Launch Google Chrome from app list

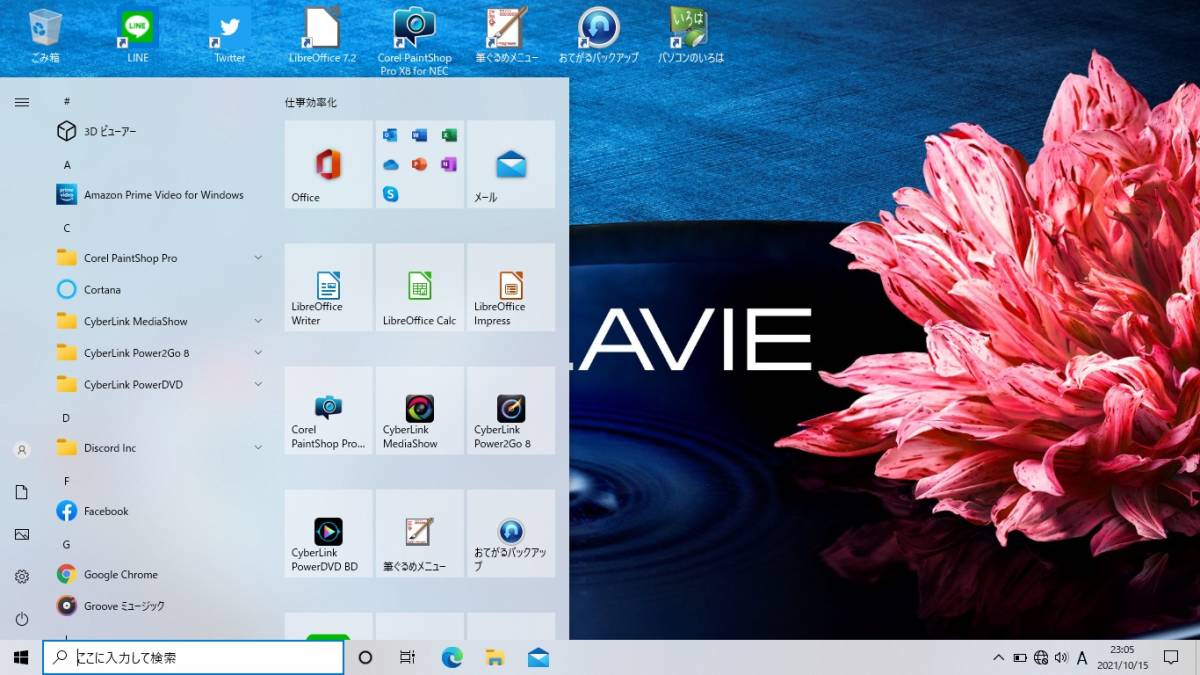coord(160,575)
